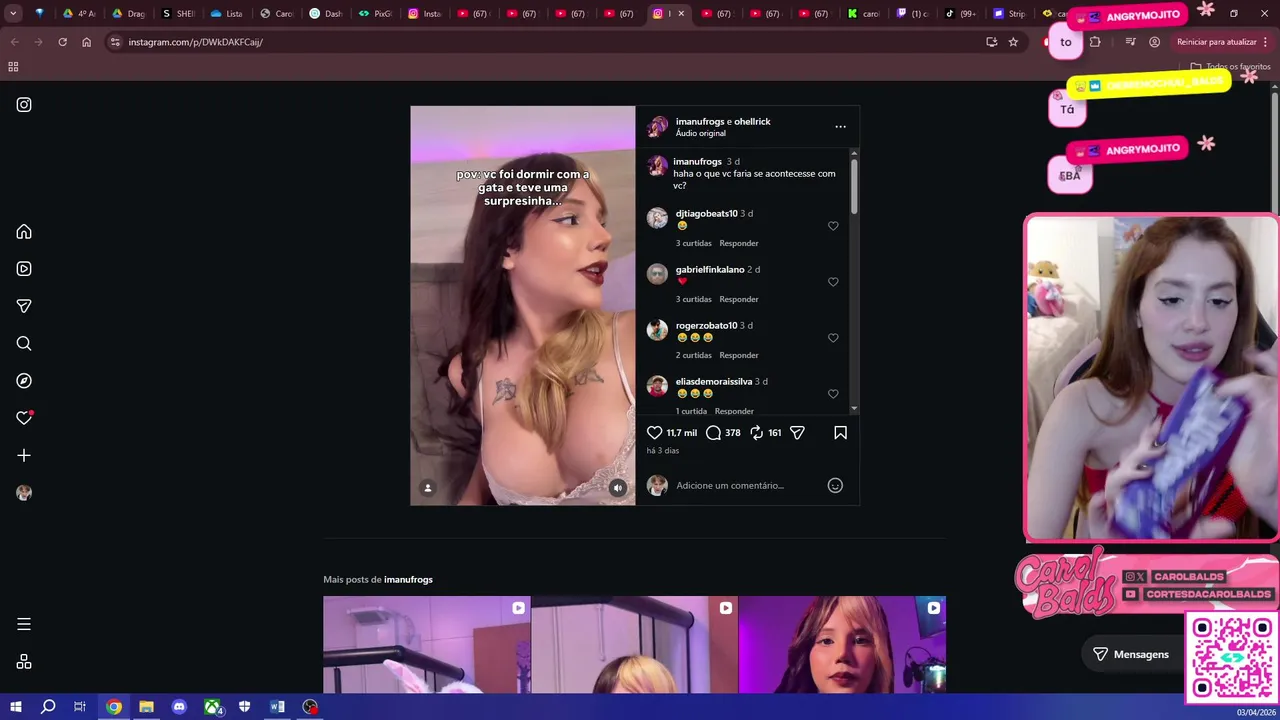1280x720 pixels.
Task: Open imanufrogs link in Mais posts heading
Action: (408, 580)
